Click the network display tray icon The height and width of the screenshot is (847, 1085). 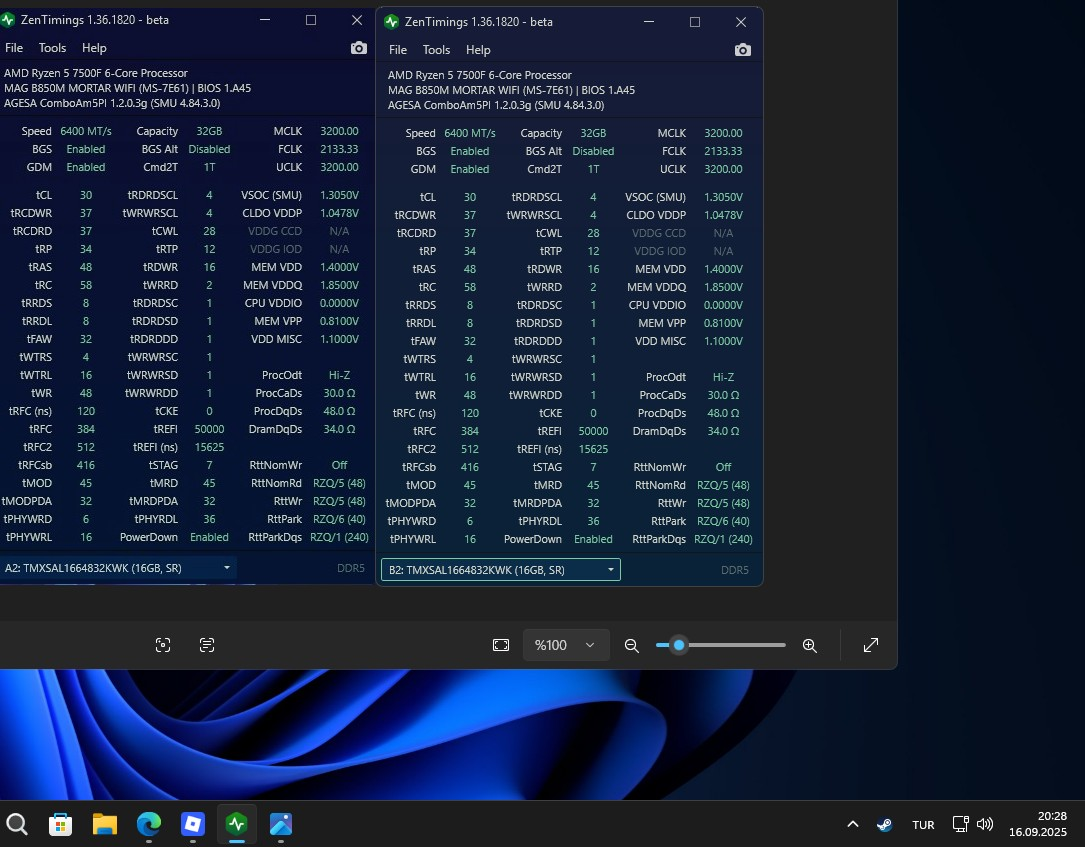click(960, 824)
